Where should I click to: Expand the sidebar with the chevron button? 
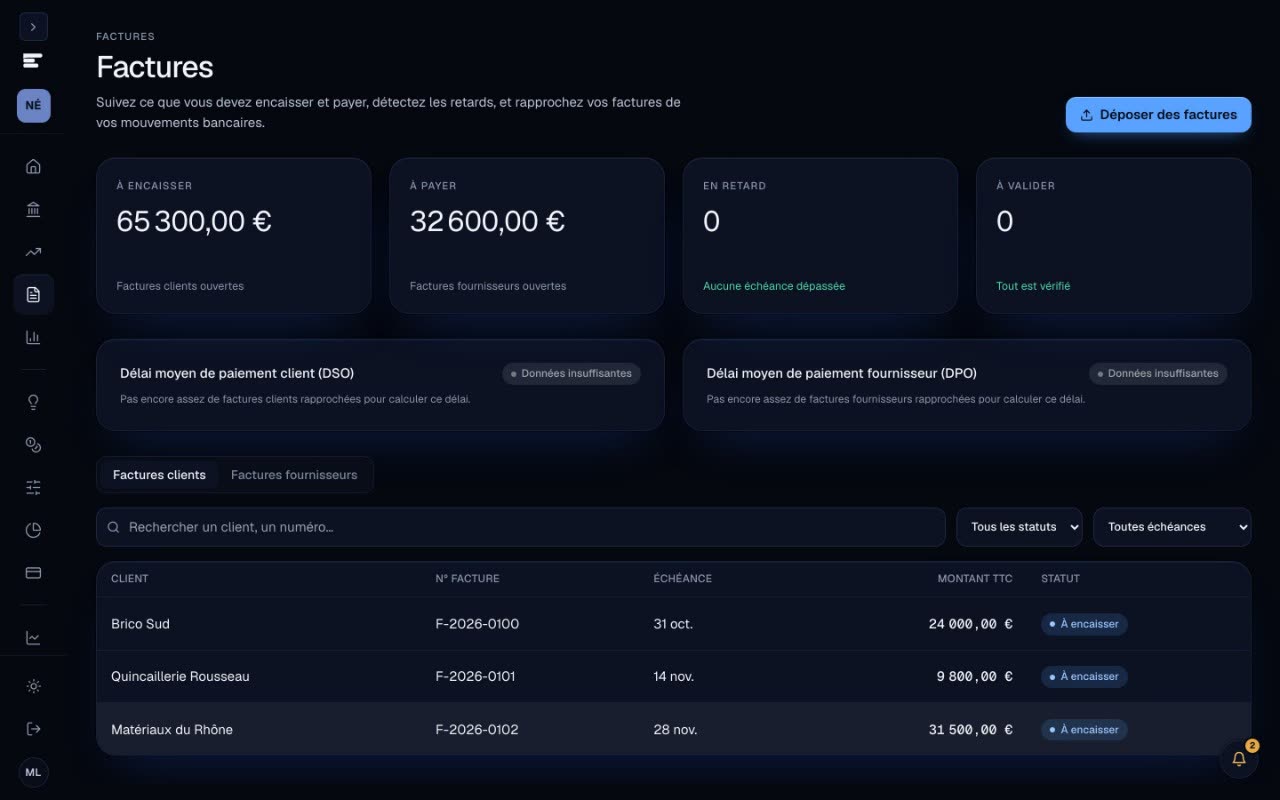33,27
